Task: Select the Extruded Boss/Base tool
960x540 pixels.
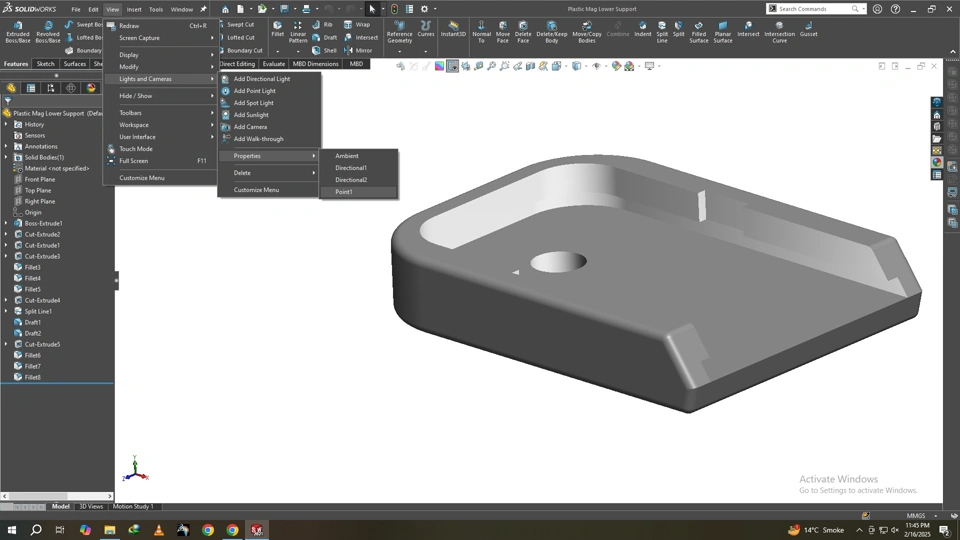Action: 18,30
